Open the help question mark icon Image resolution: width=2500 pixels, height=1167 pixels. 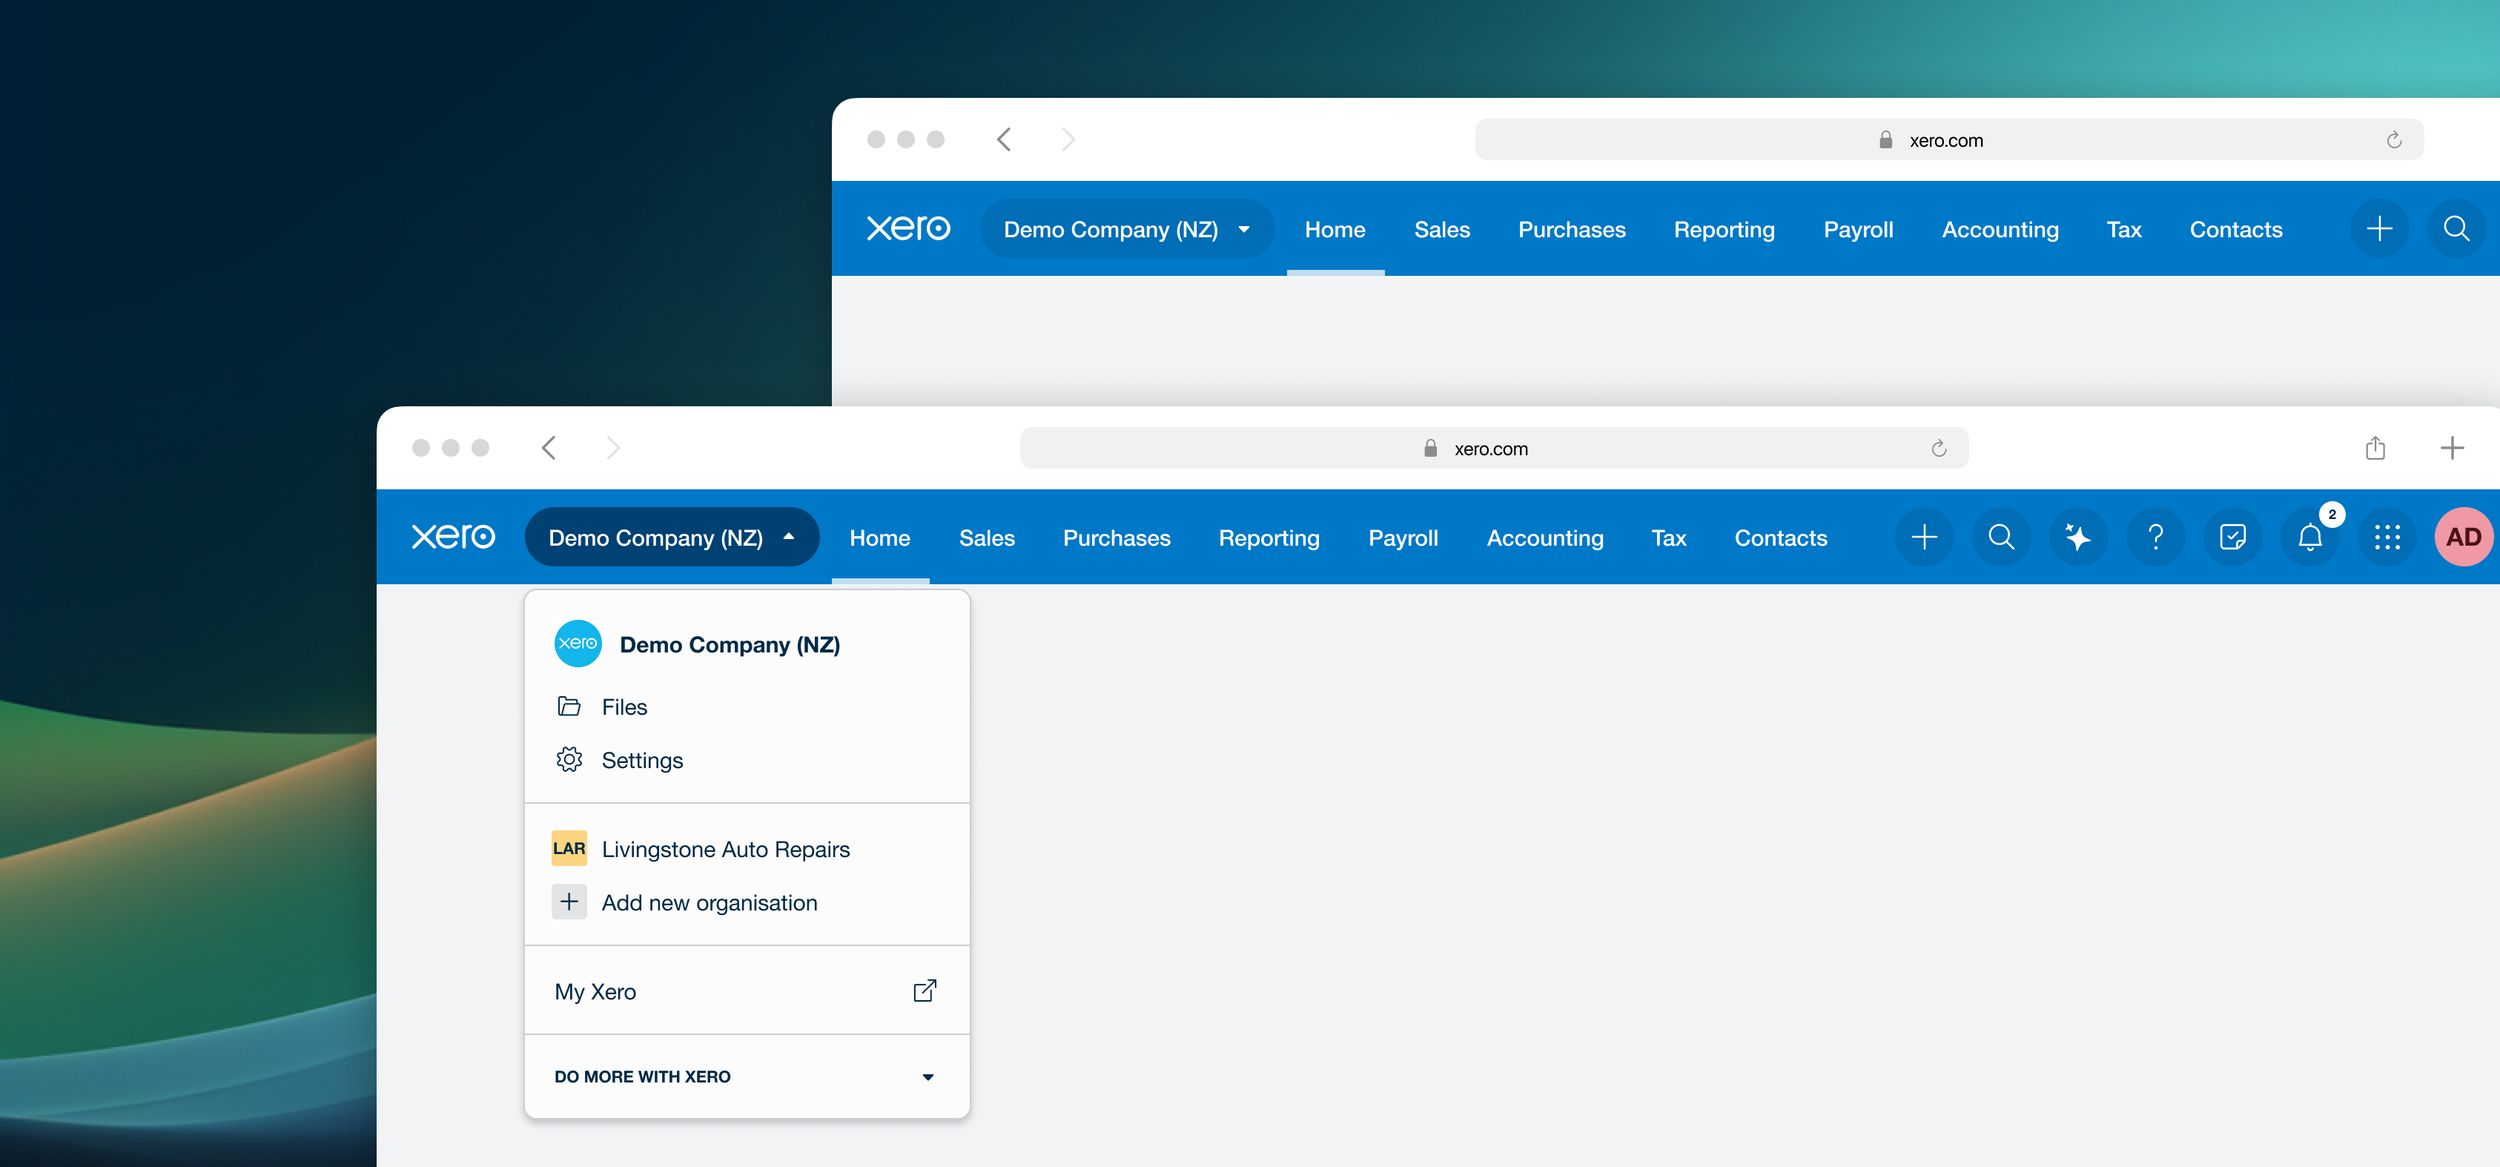tap(2155, 537)
